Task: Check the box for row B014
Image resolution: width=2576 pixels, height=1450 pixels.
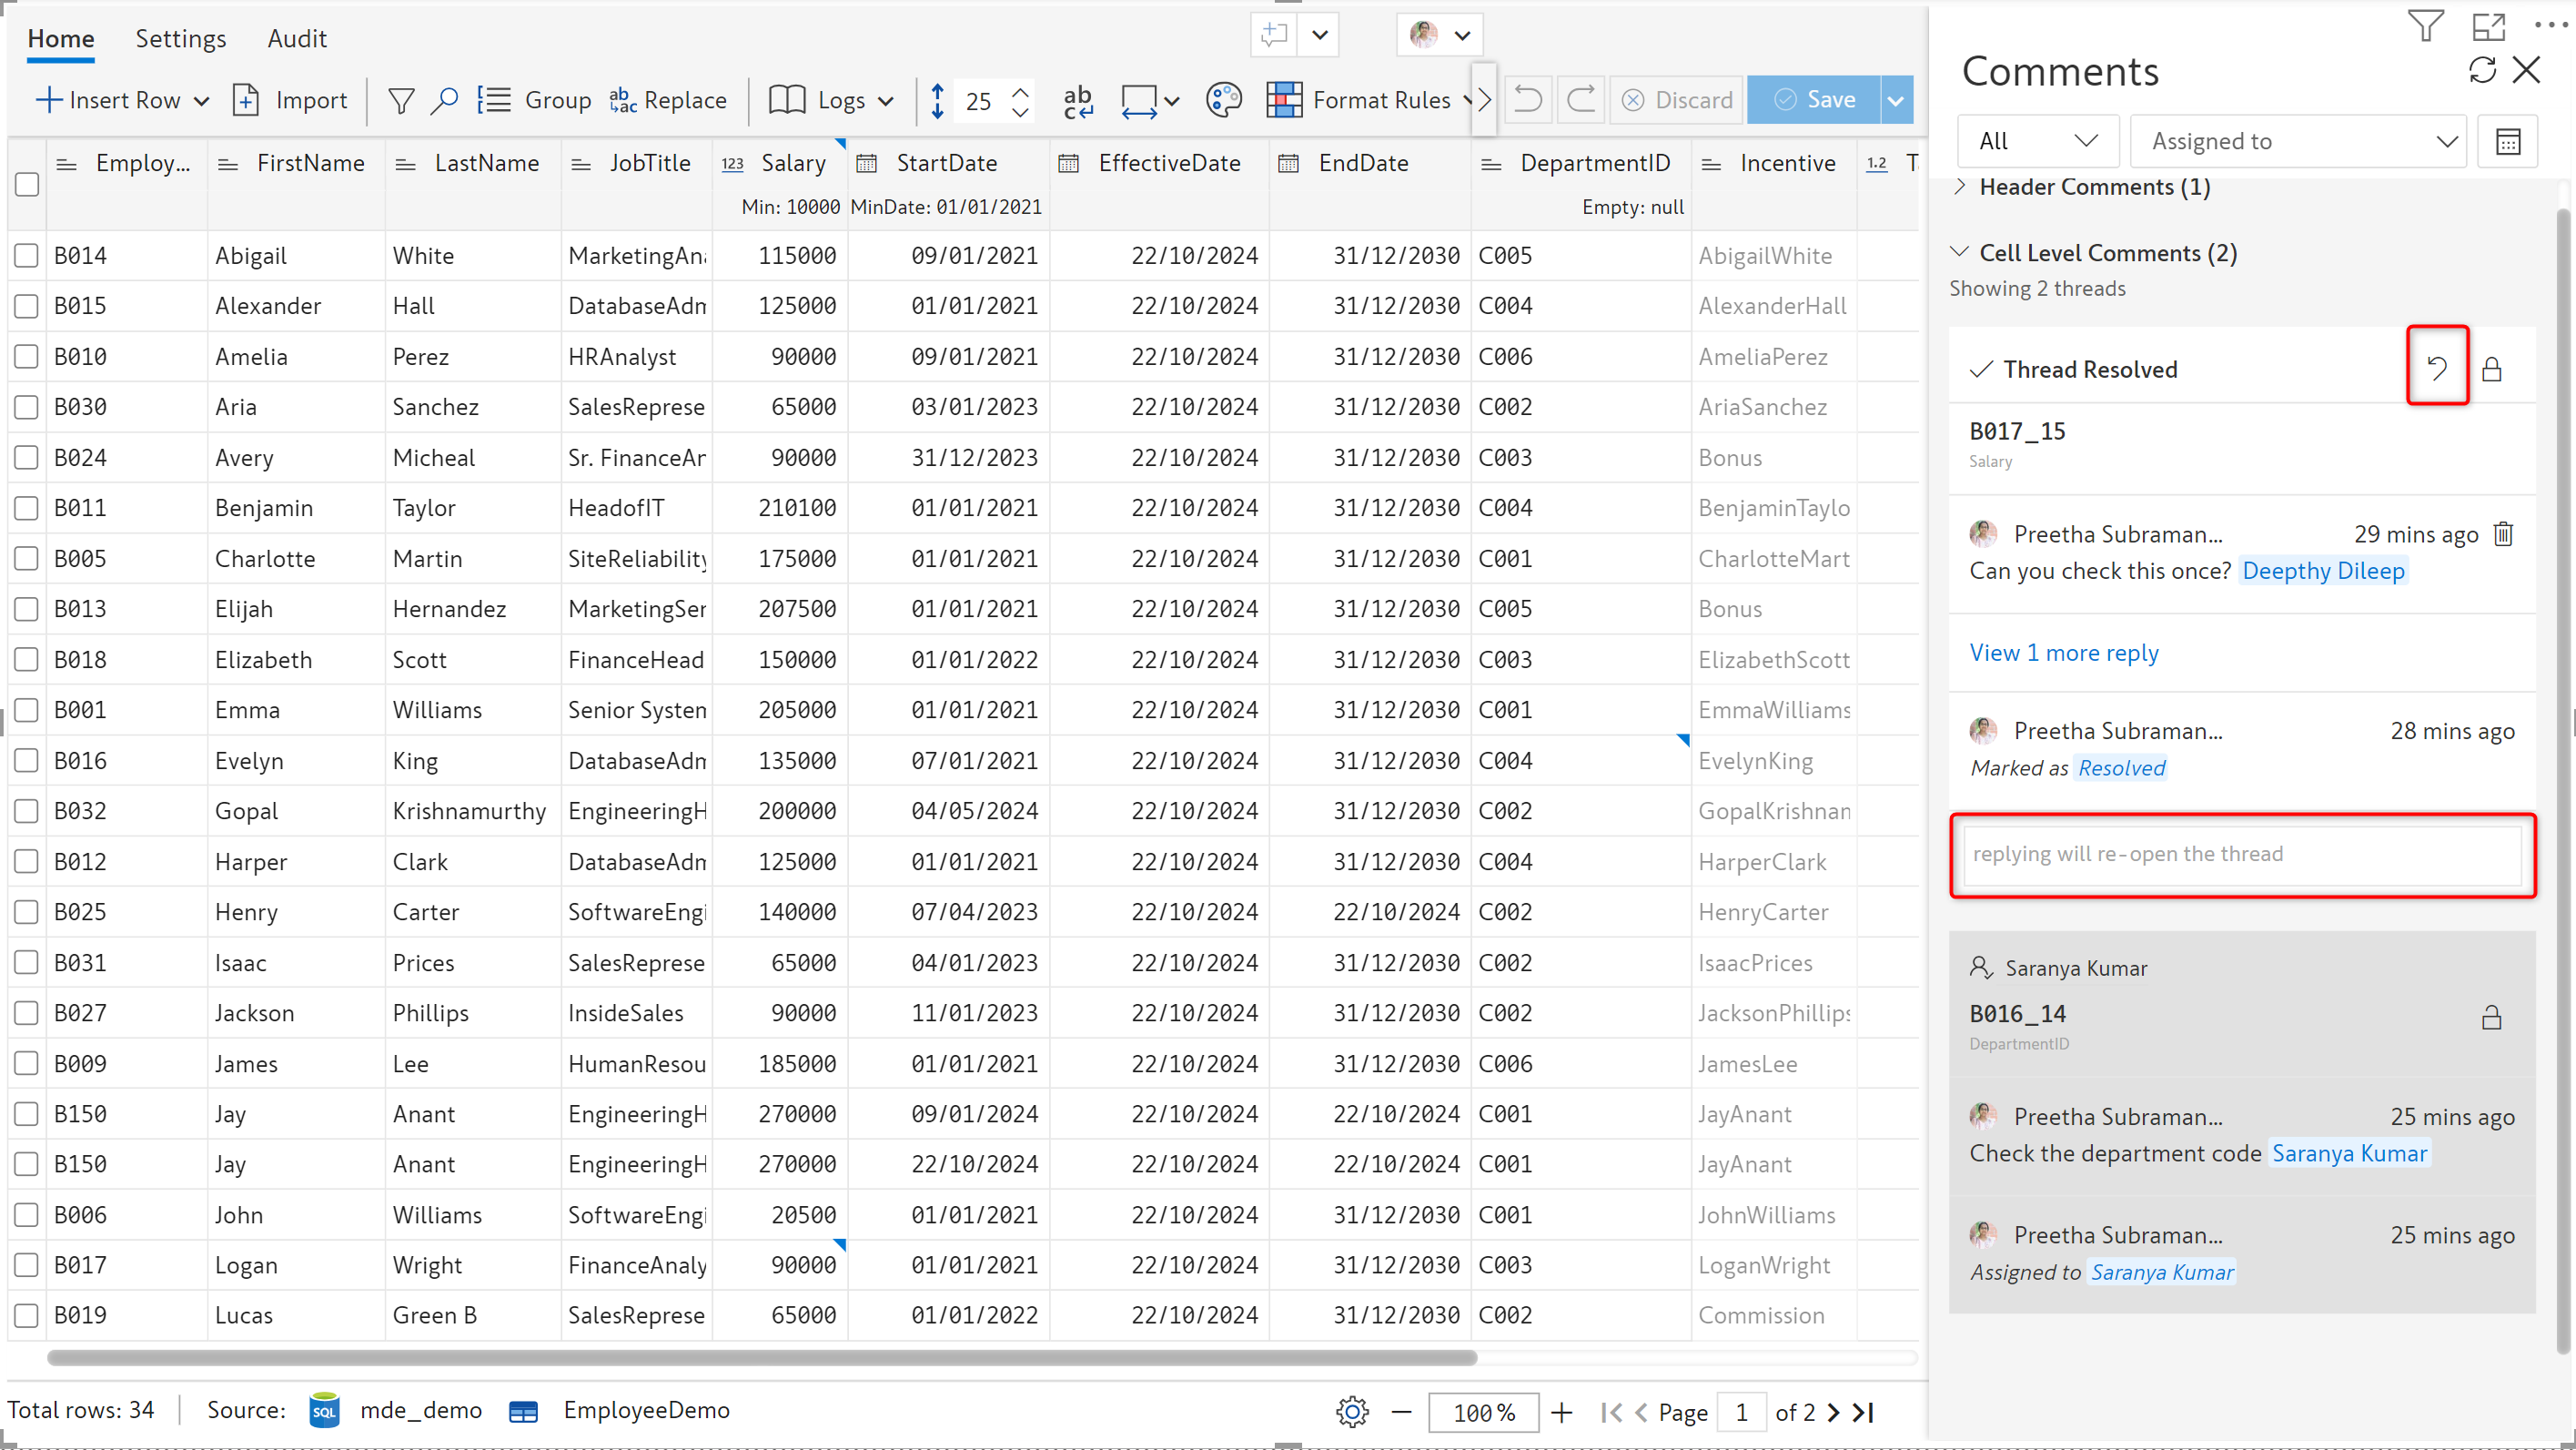Action: 27,256
